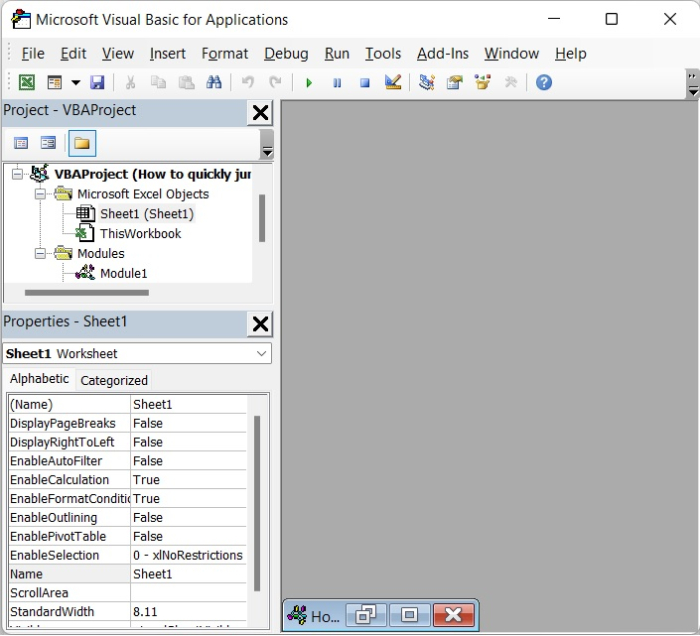Open the File menu
700x636 pixels.
tap(33, 54)
